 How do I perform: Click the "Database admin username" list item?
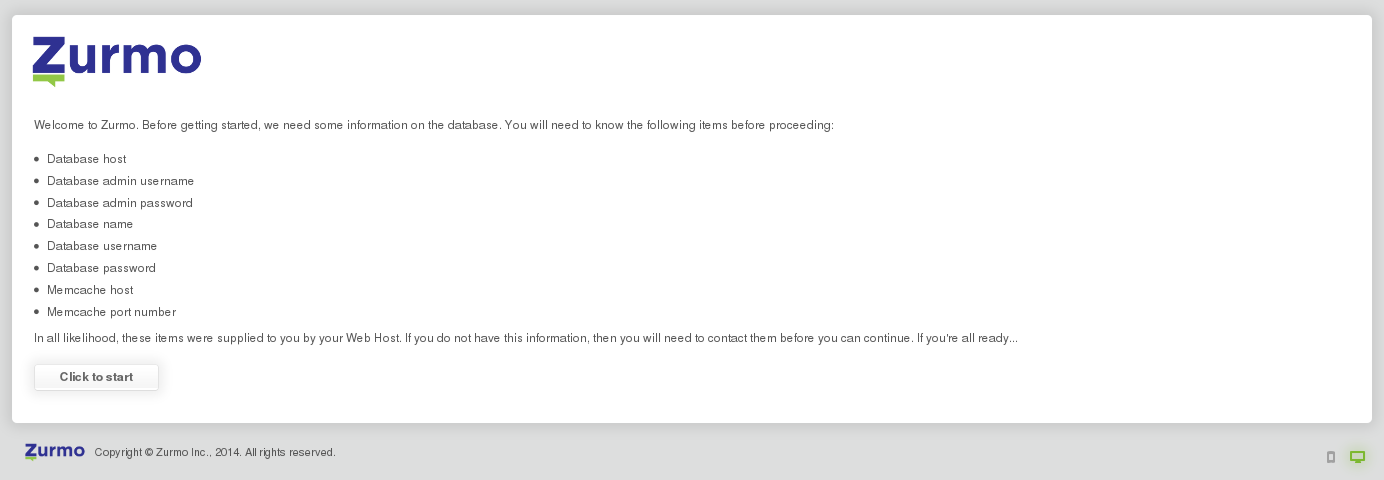(x=120, y=181)
